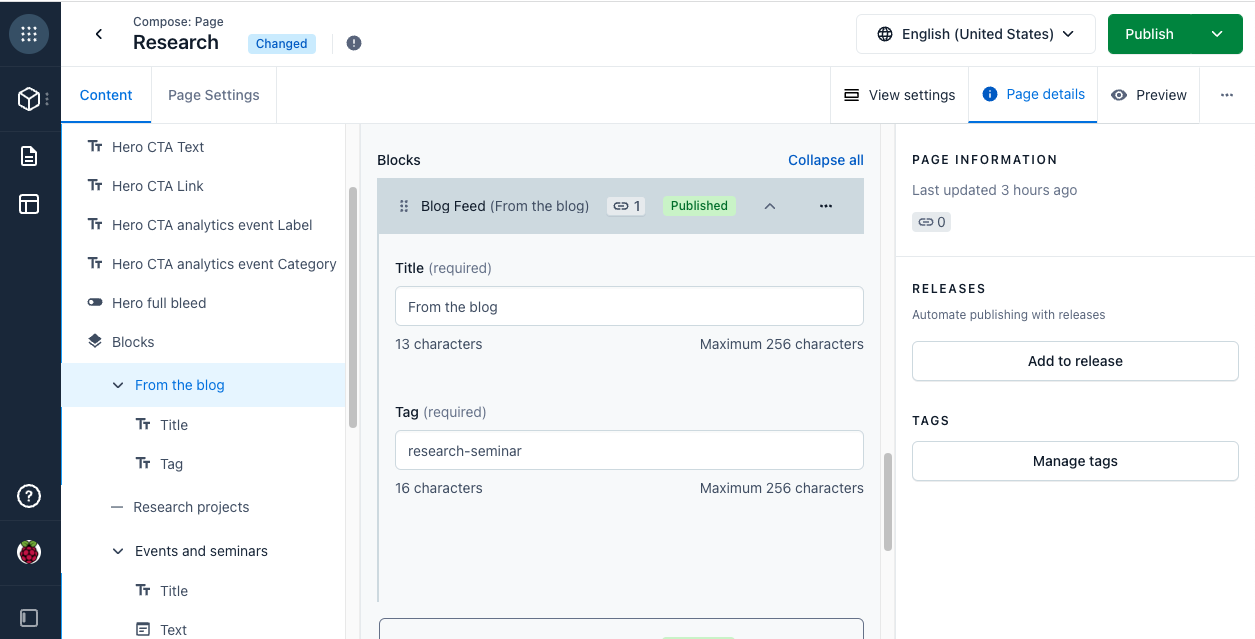Collapse the Events and seminars tree item
The height and width of the screenshot is (639, 1255).
117,551
